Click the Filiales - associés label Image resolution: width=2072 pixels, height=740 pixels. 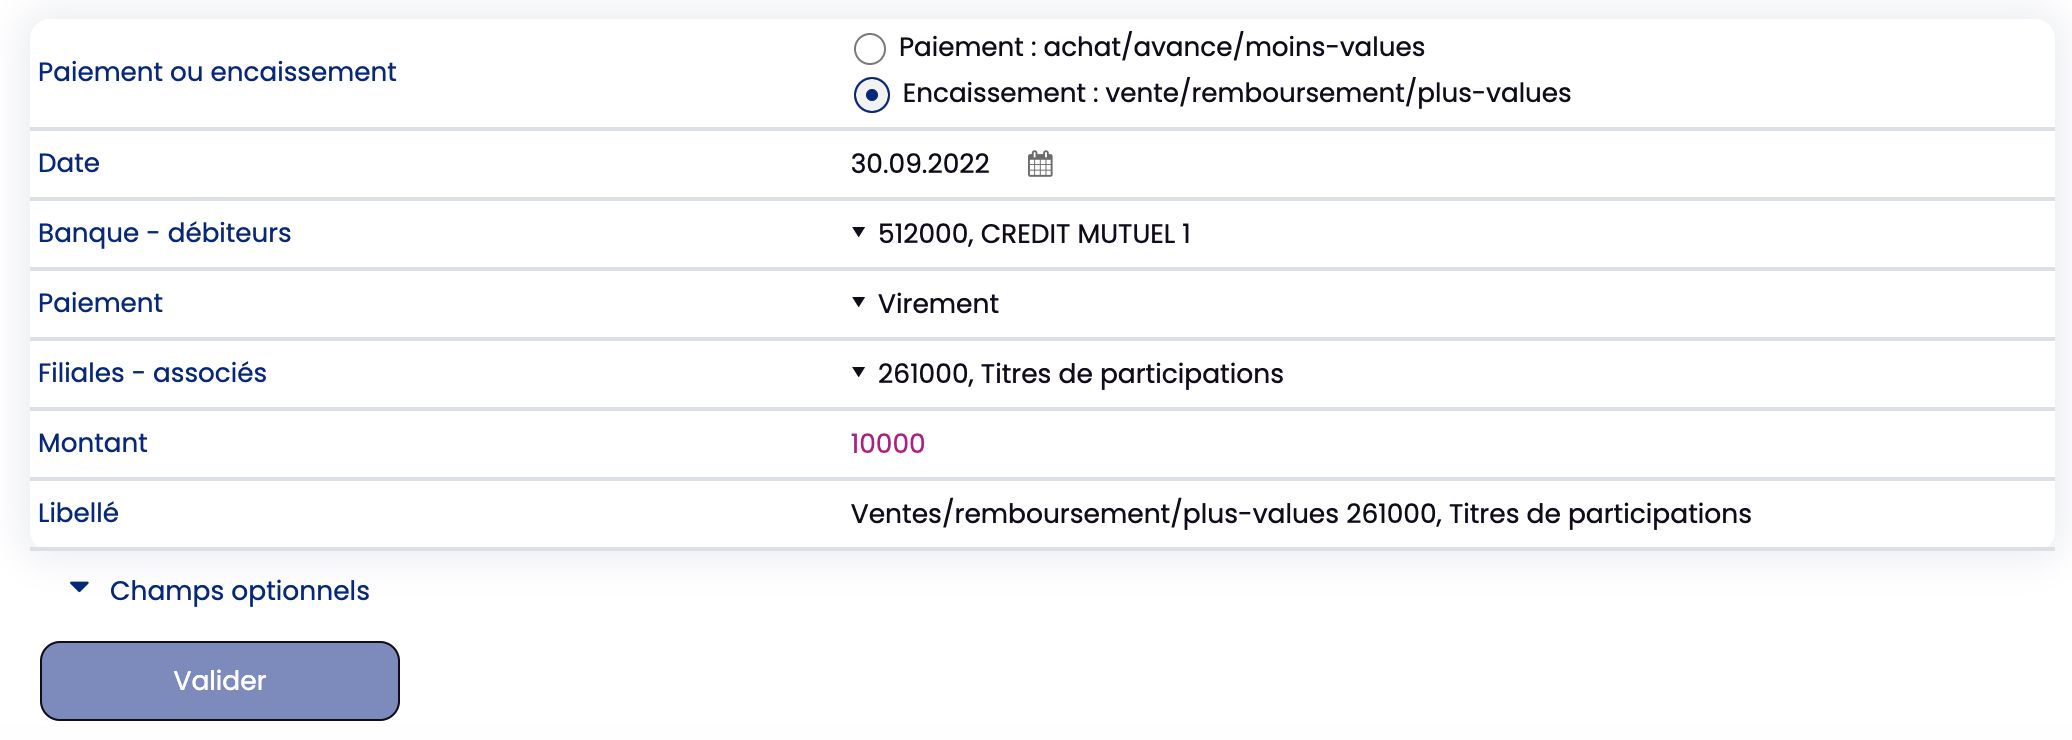pyautogui.click(x=152, y=373)
